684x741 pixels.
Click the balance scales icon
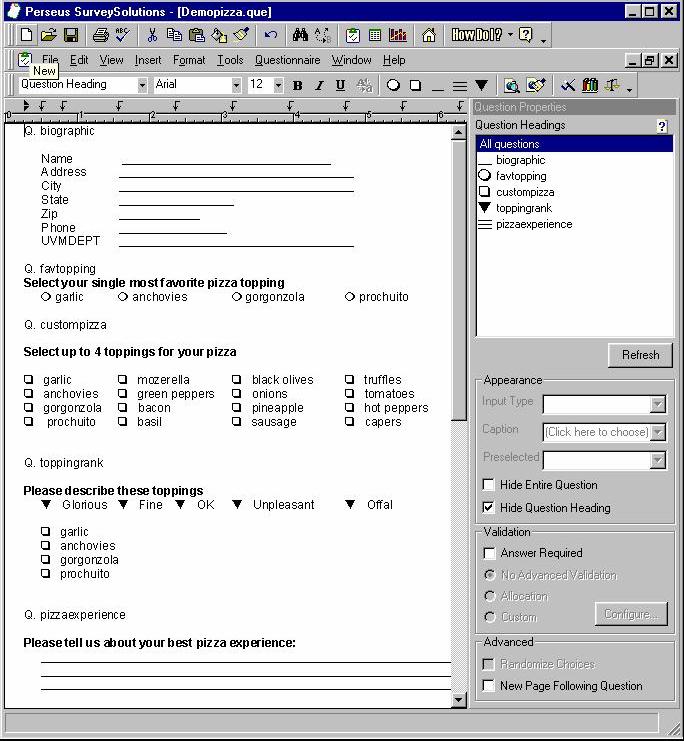tap(612, 86)
